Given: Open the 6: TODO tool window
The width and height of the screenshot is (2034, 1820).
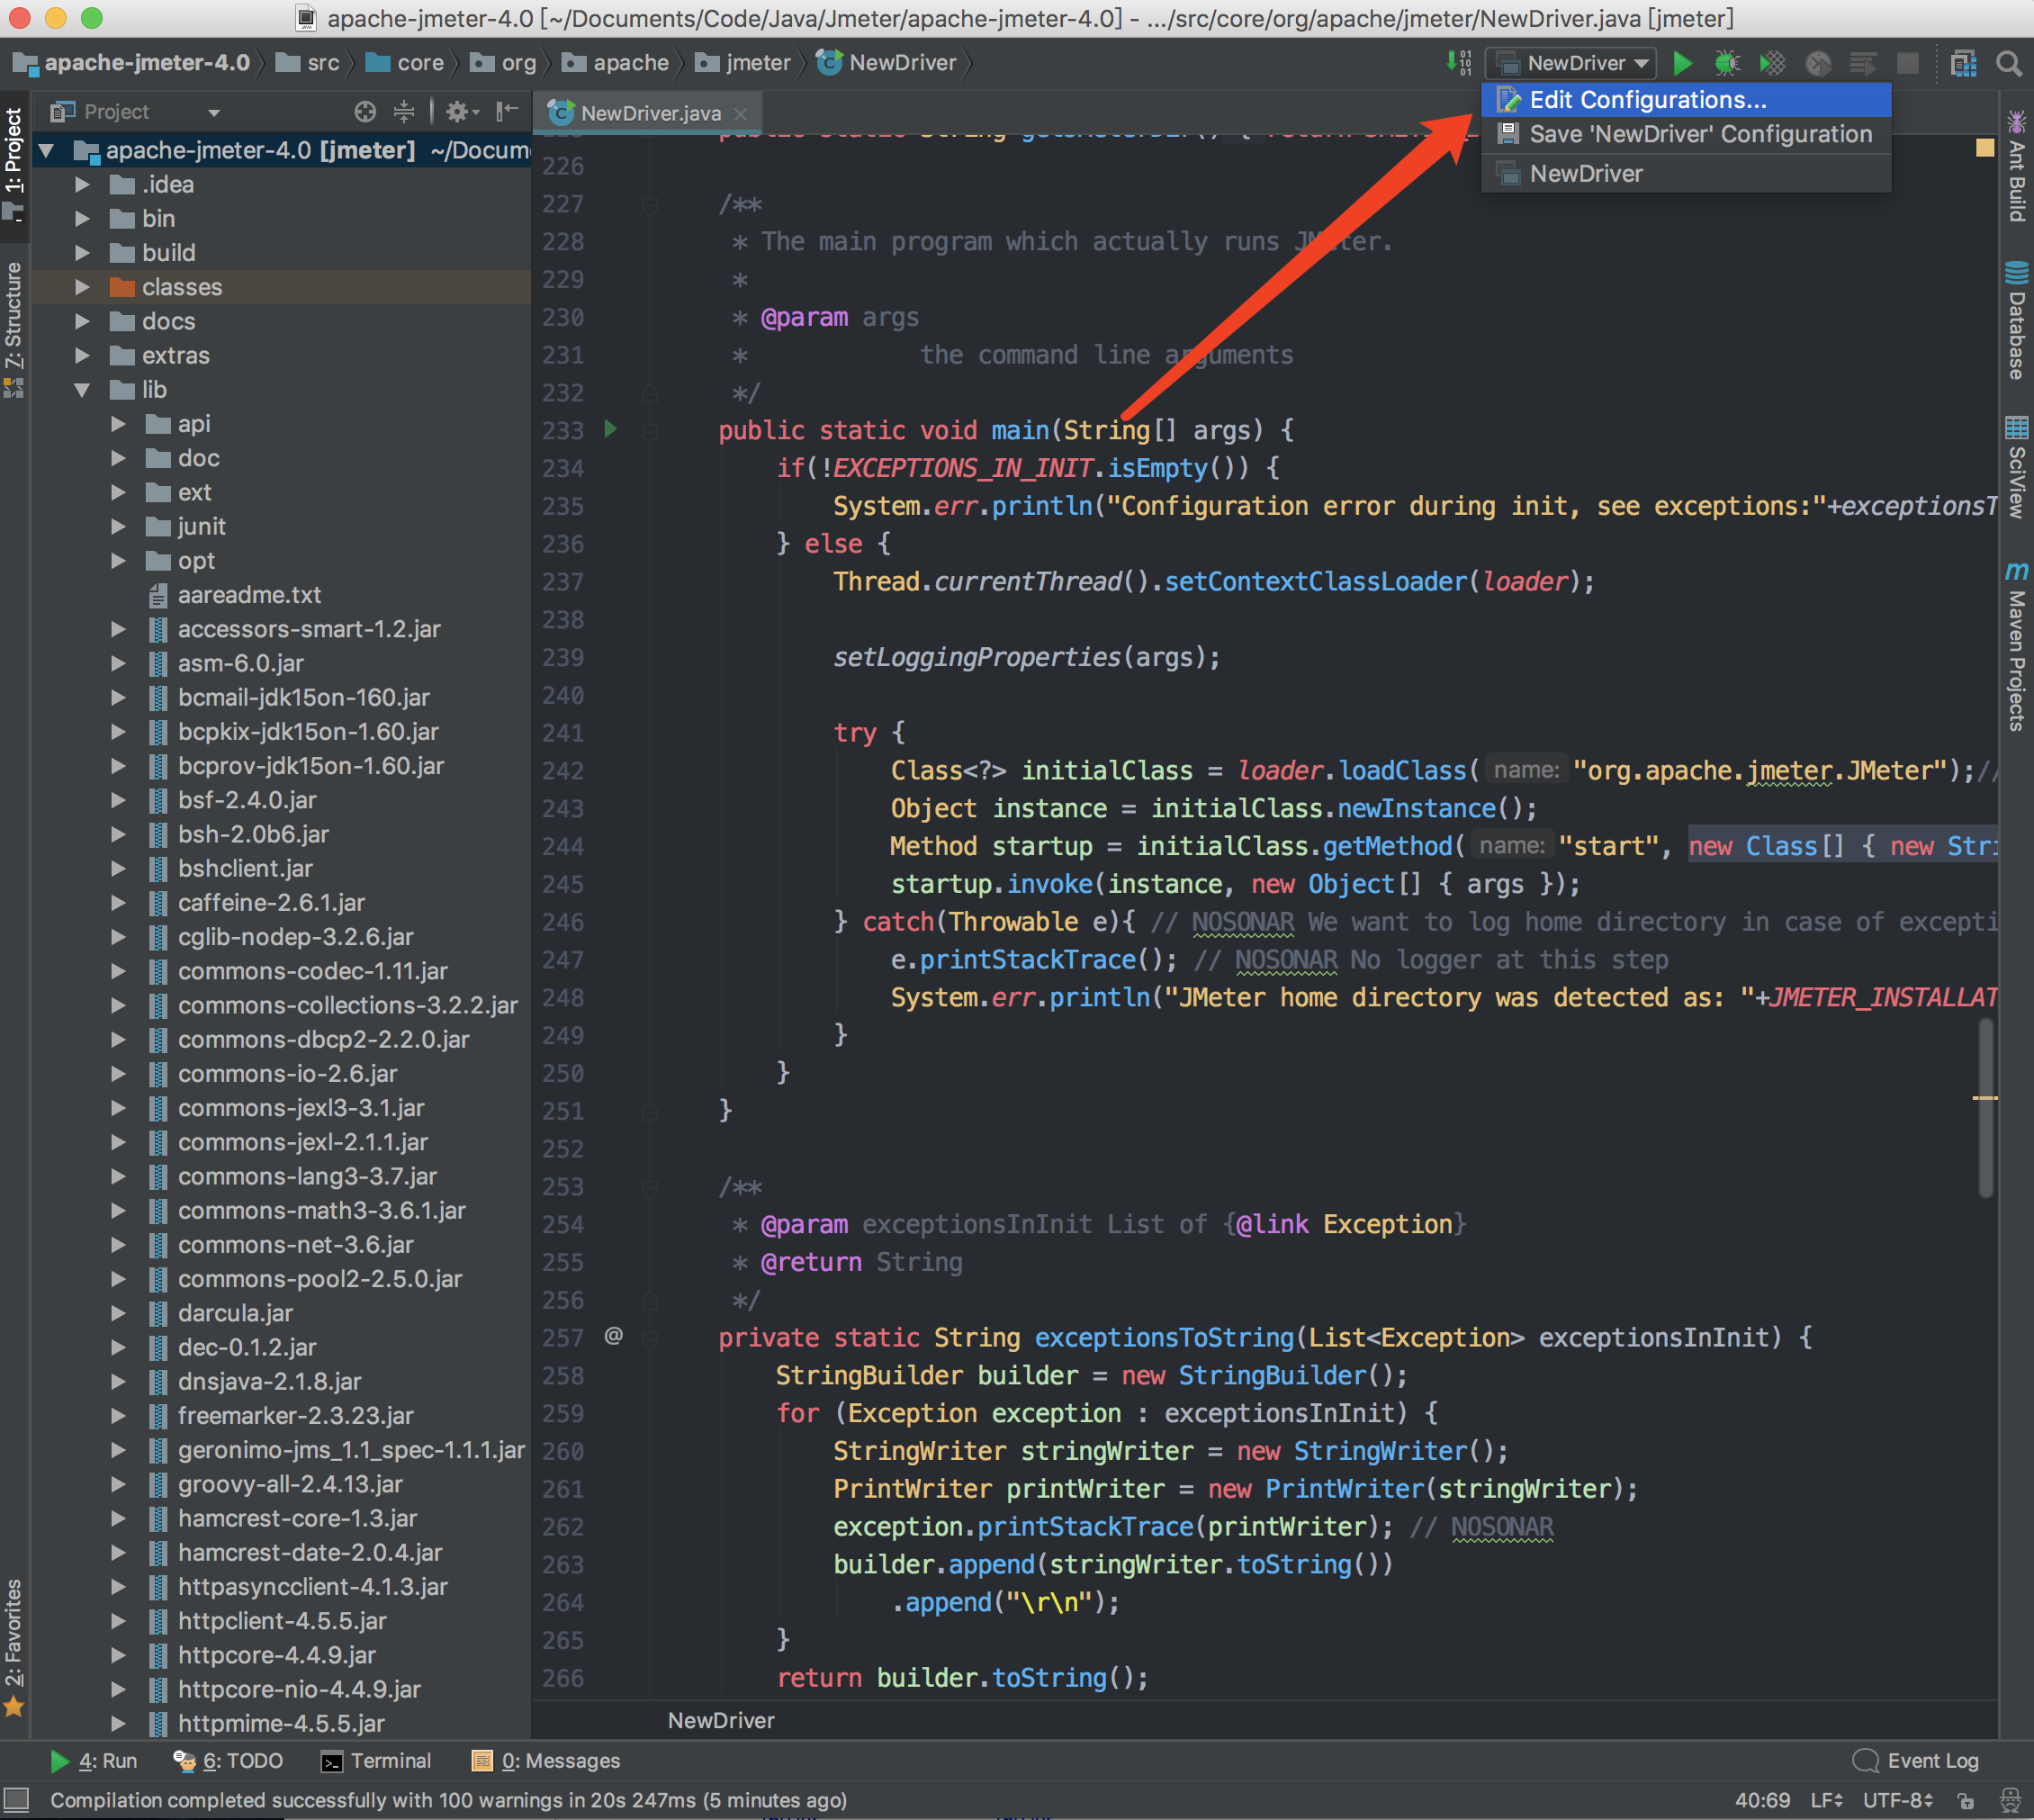Looking at the screenshot, I should 228,1760.
